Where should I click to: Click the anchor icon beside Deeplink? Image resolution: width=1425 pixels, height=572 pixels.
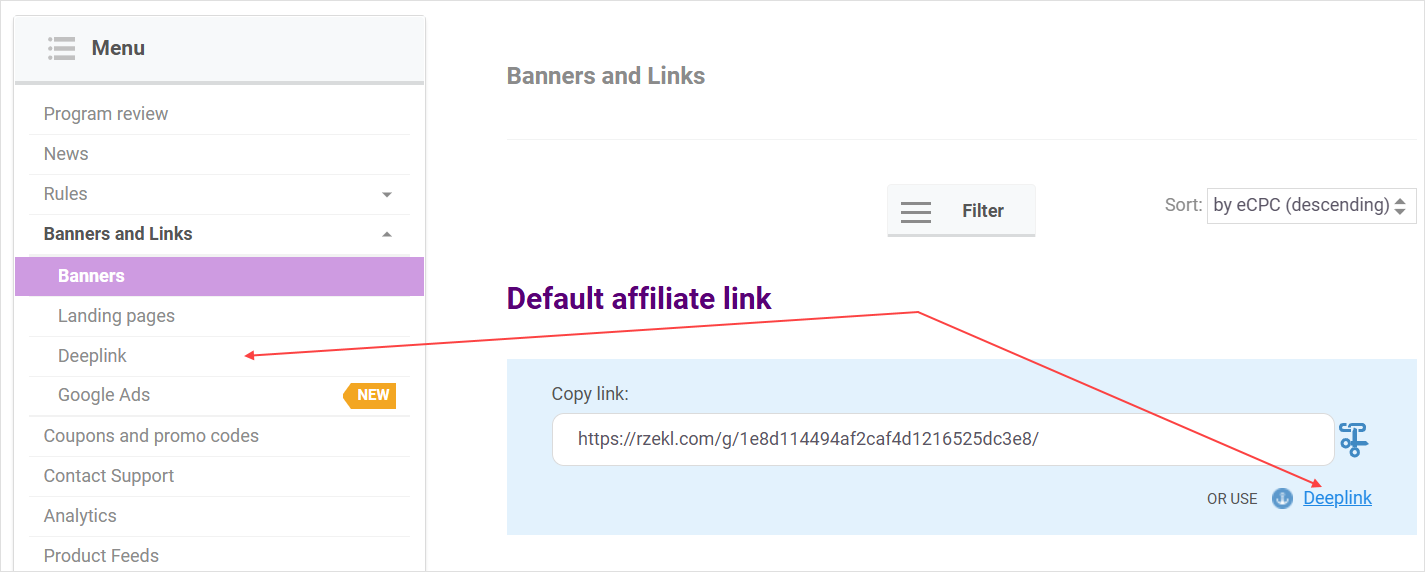(1282, 498)
